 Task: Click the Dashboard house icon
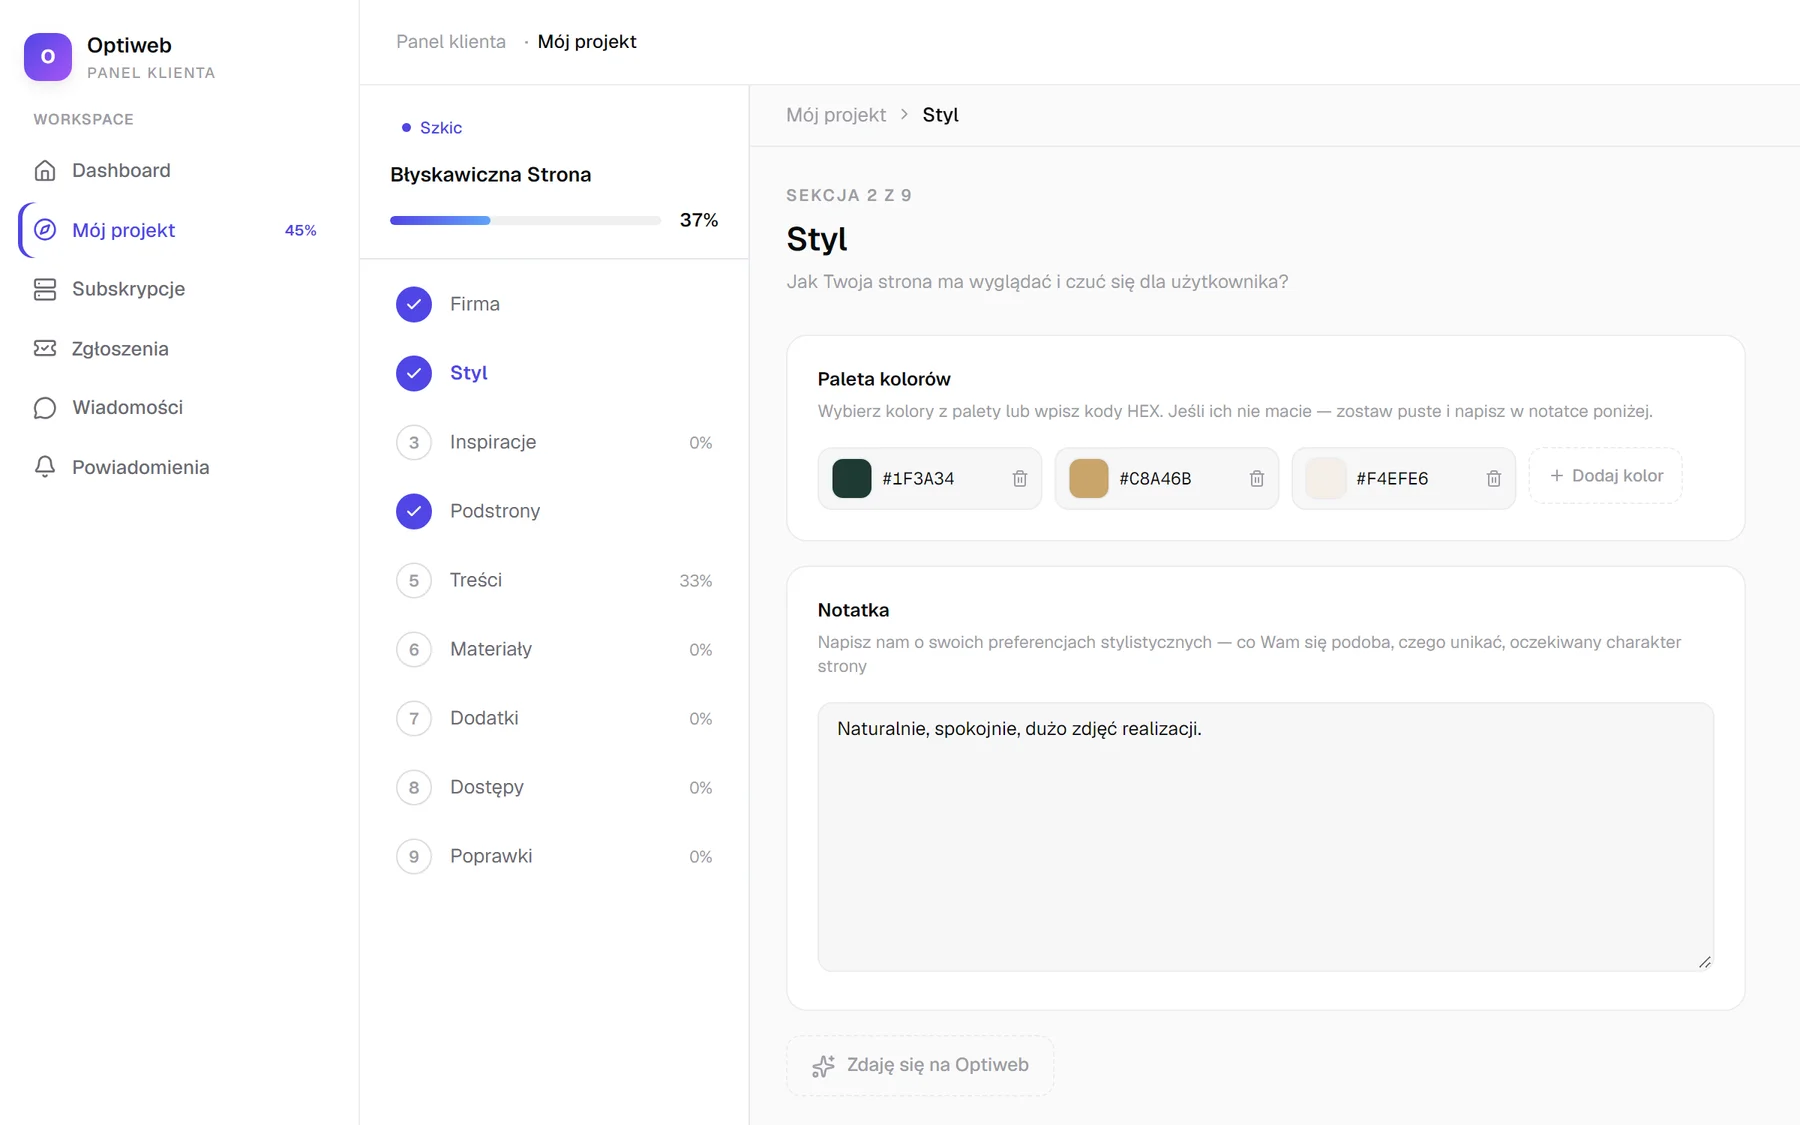pos(45,171)
